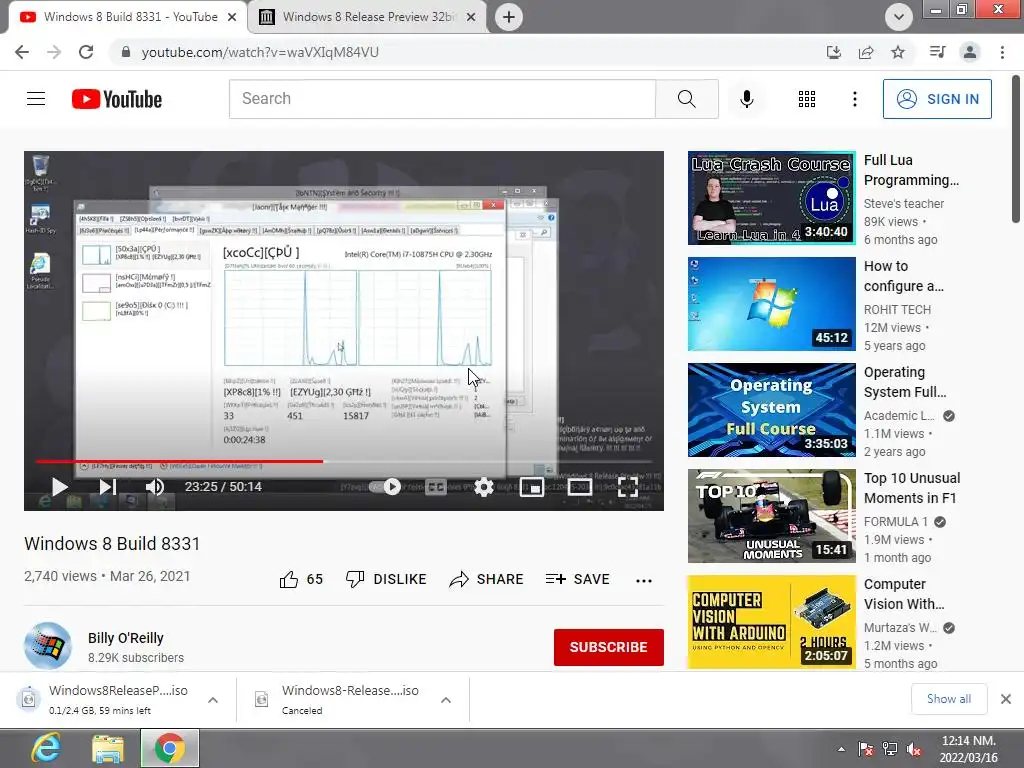Skip to the next video
This screenshot has height=768, width=1024.
pyautogui.click(x=108, y=487)
